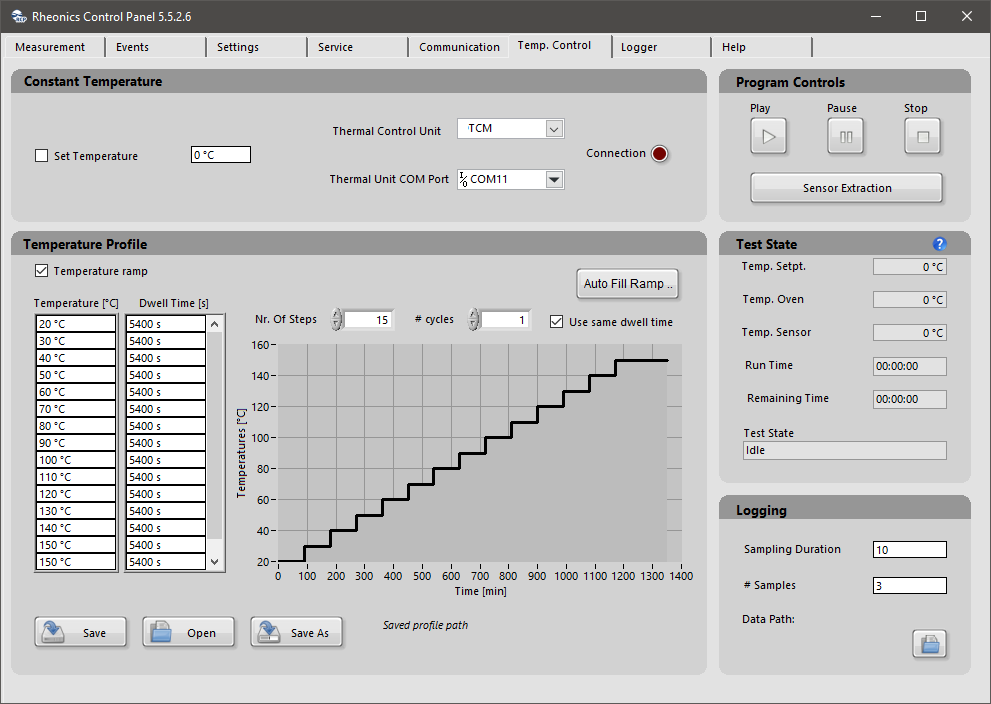This screenshot has width=991, height=704.
Task: Click the Connection status indicator
Action: pyautogui.click(x=659, y=154)
